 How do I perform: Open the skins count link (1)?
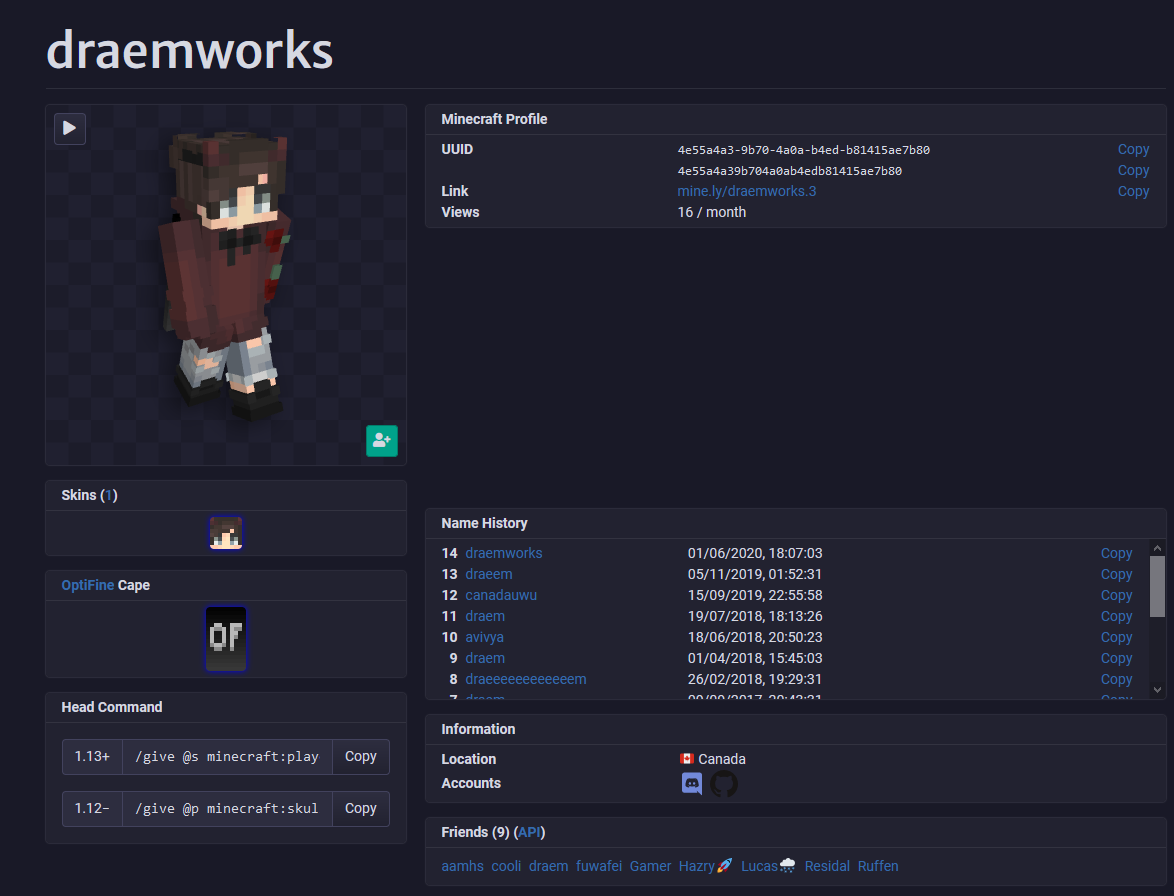(109, 496)
